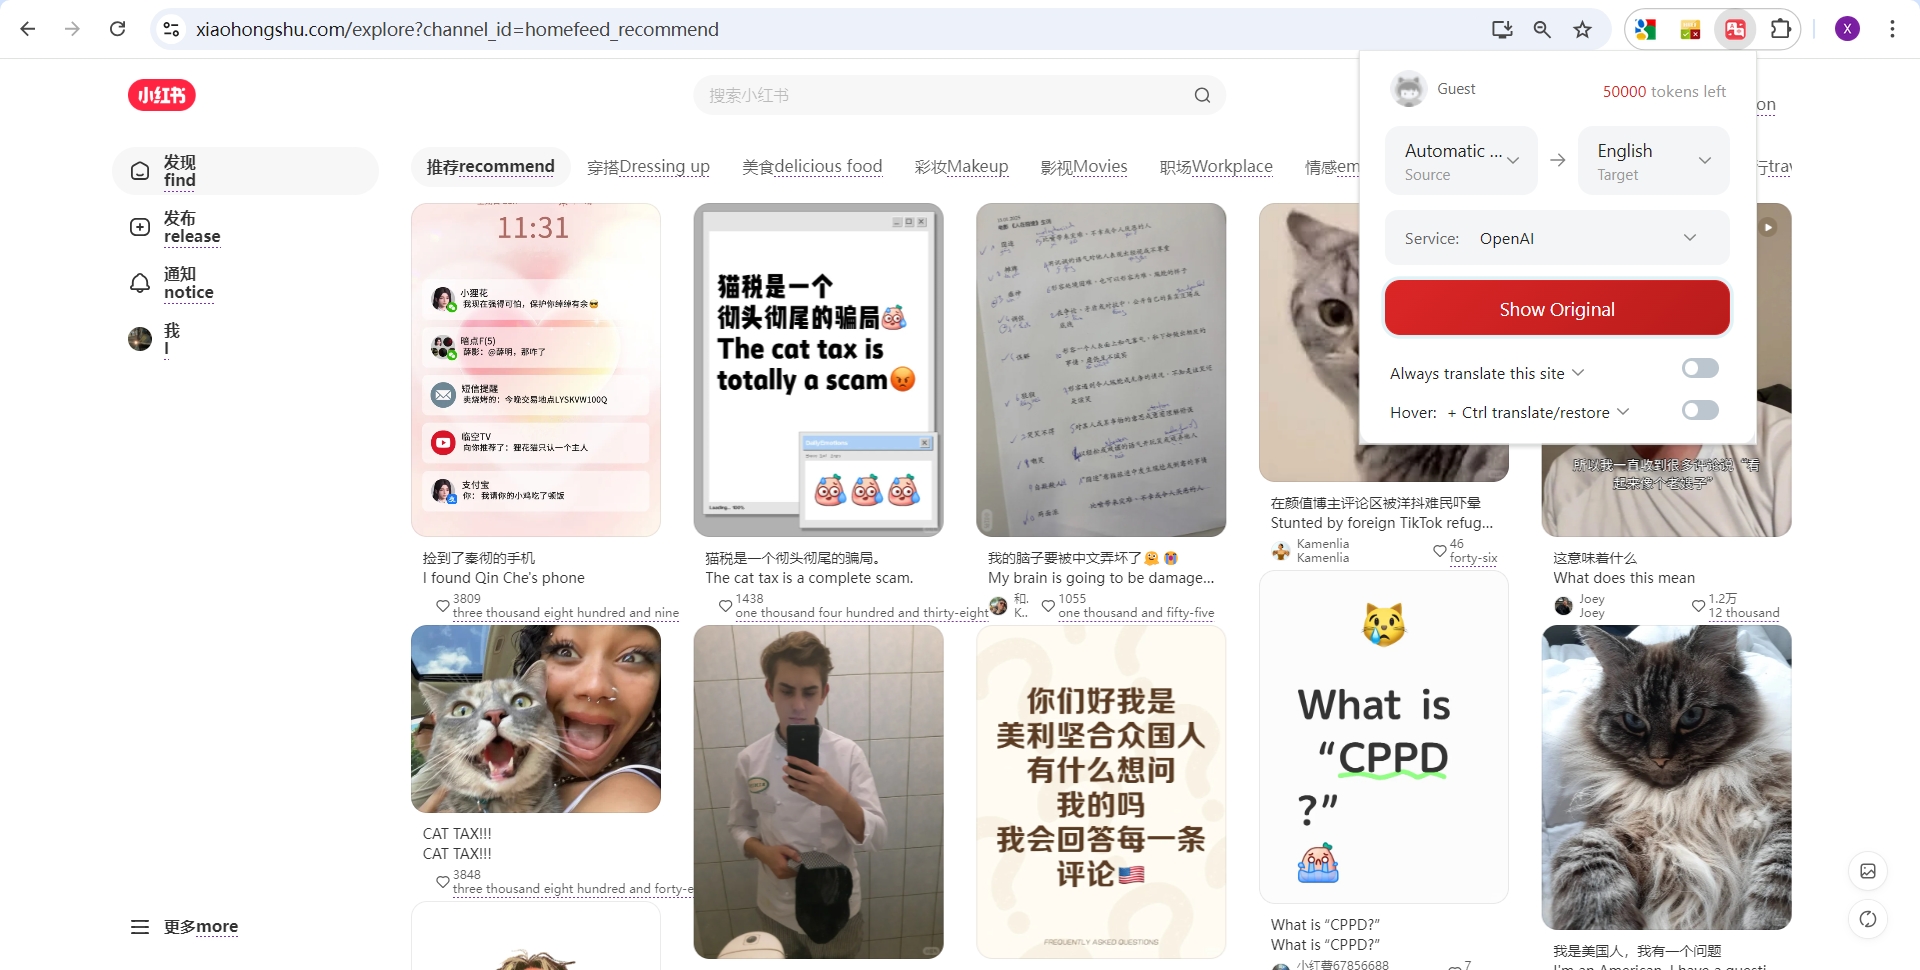
Task: Expand the 更多more menu
Action: 185,926
